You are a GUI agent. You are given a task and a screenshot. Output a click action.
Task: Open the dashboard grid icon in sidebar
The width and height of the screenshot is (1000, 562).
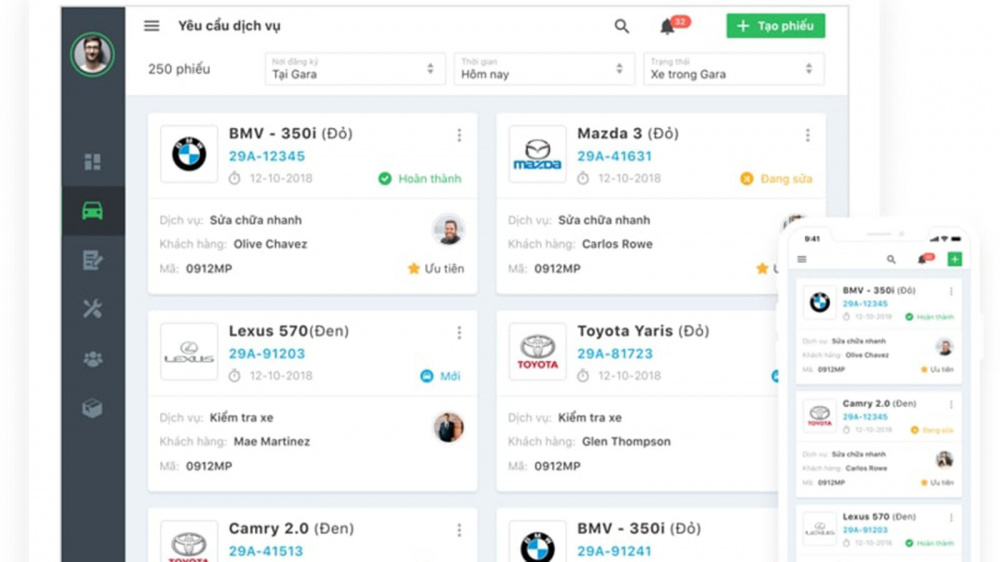92,161
